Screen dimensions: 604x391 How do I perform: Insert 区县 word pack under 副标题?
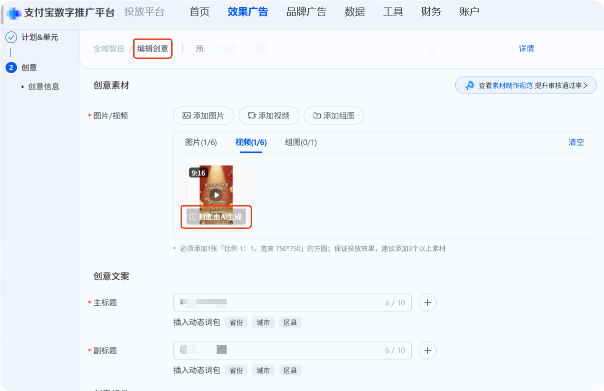pos(290,371)
